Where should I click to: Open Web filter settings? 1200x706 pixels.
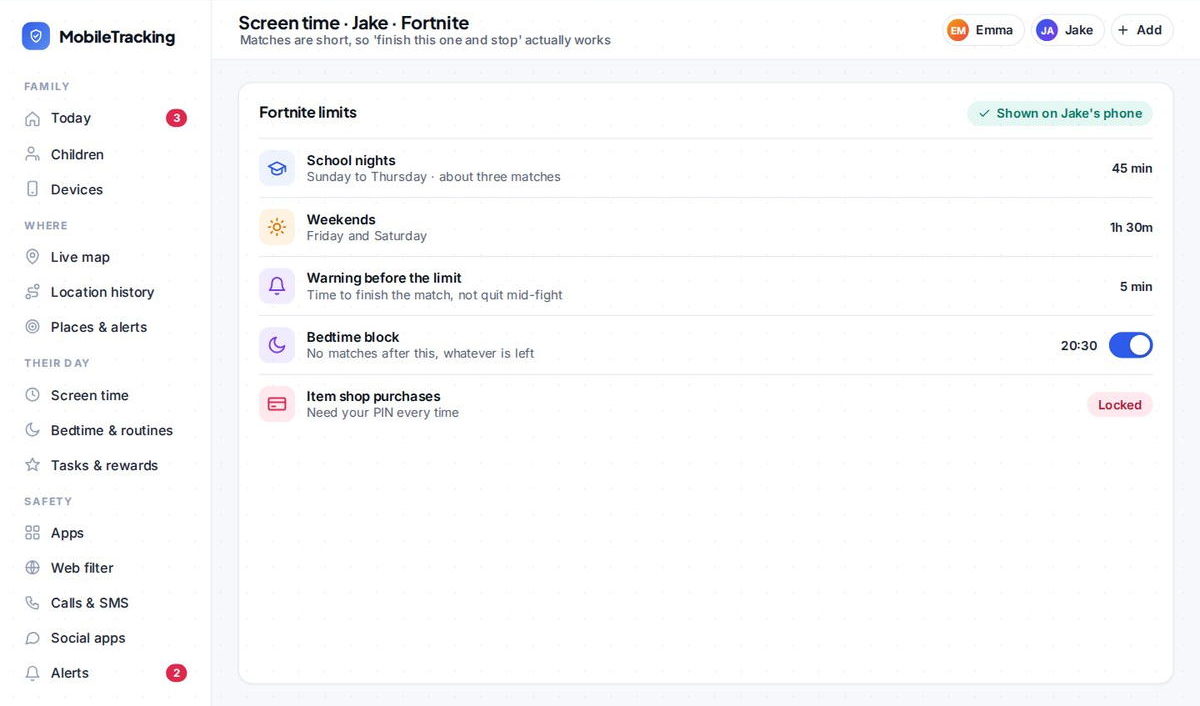pos(105,568)
